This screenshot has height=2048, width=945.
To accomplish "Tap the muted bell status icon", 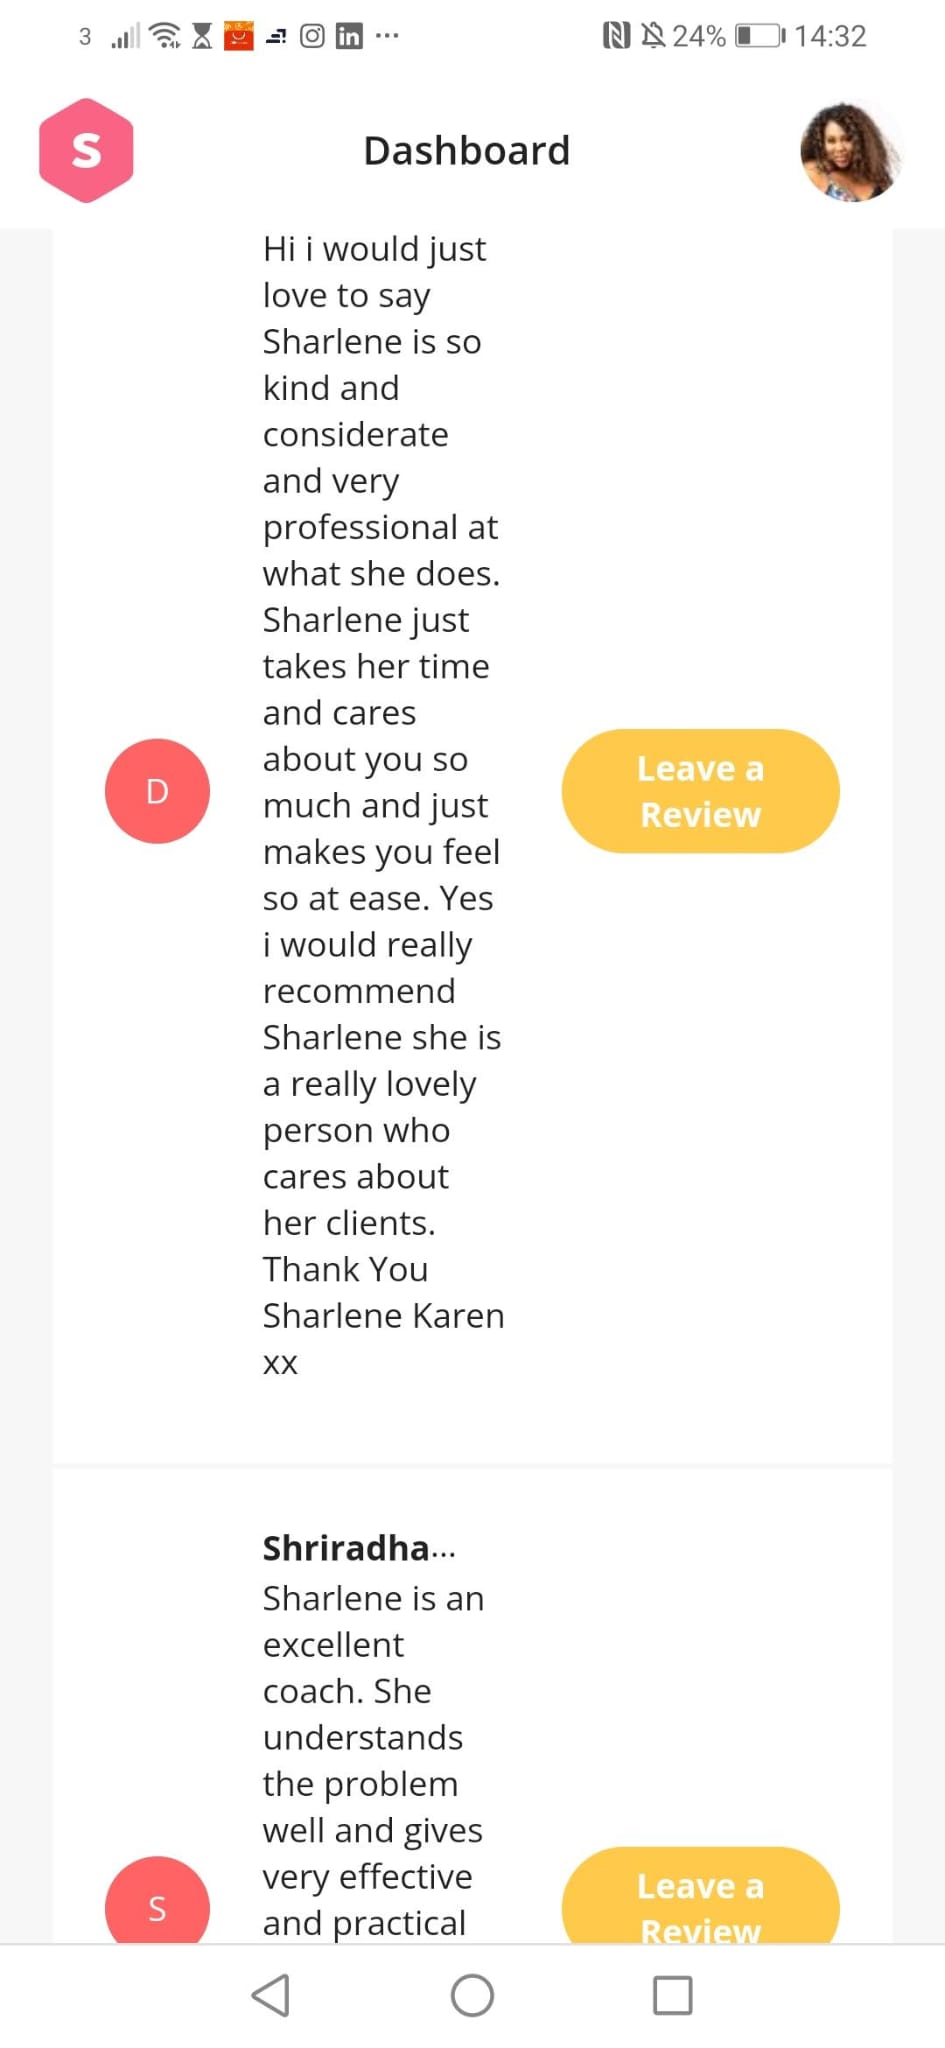I will [653, 37].
